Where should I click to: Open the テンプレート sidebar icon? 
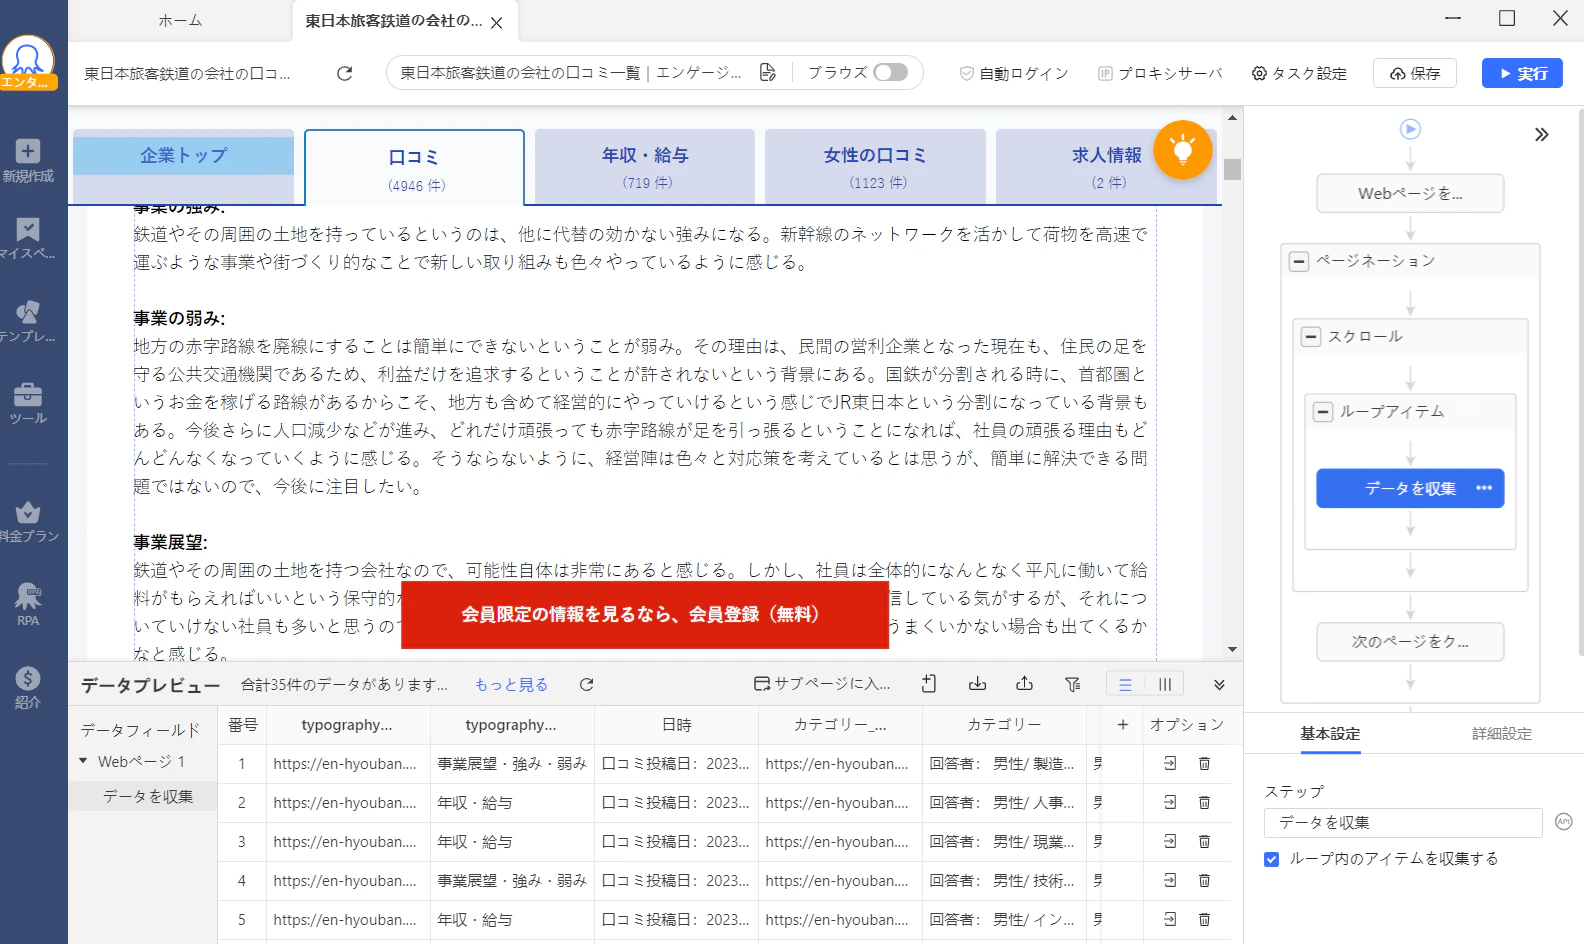28,321
